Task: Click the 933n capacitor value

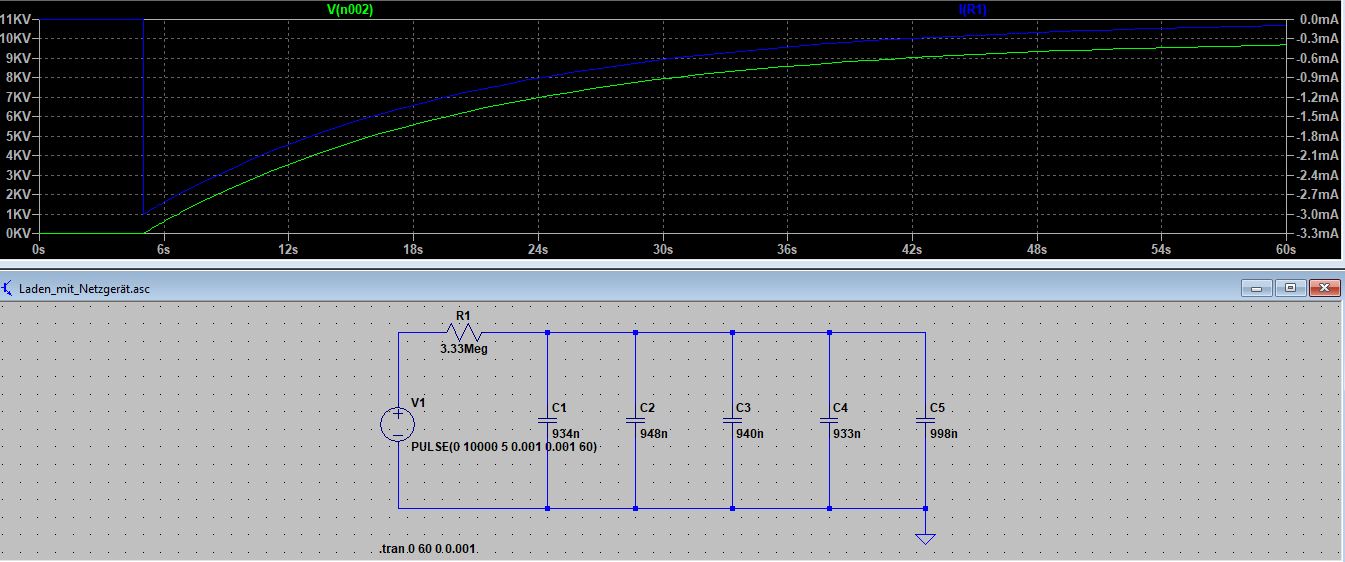Action: coord(846,434)
